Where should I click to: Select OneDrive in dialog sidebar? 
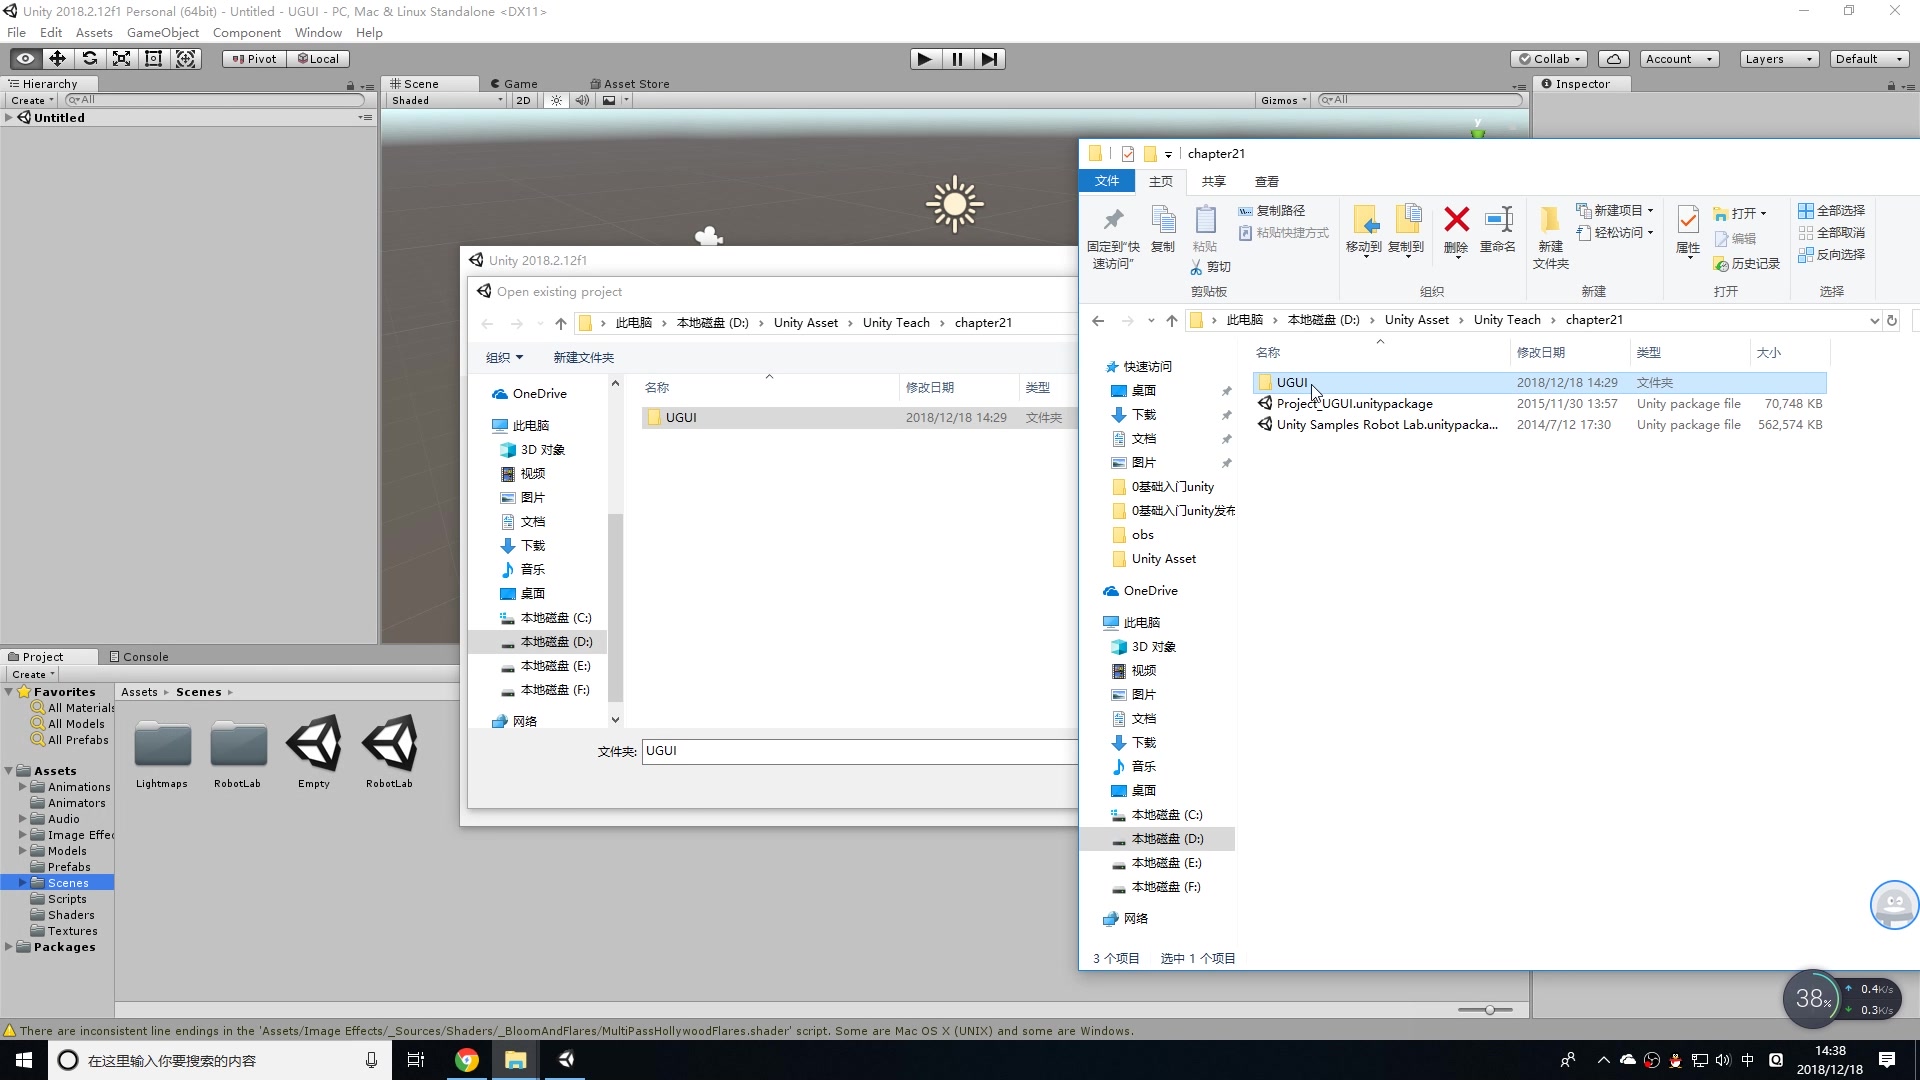530,394
